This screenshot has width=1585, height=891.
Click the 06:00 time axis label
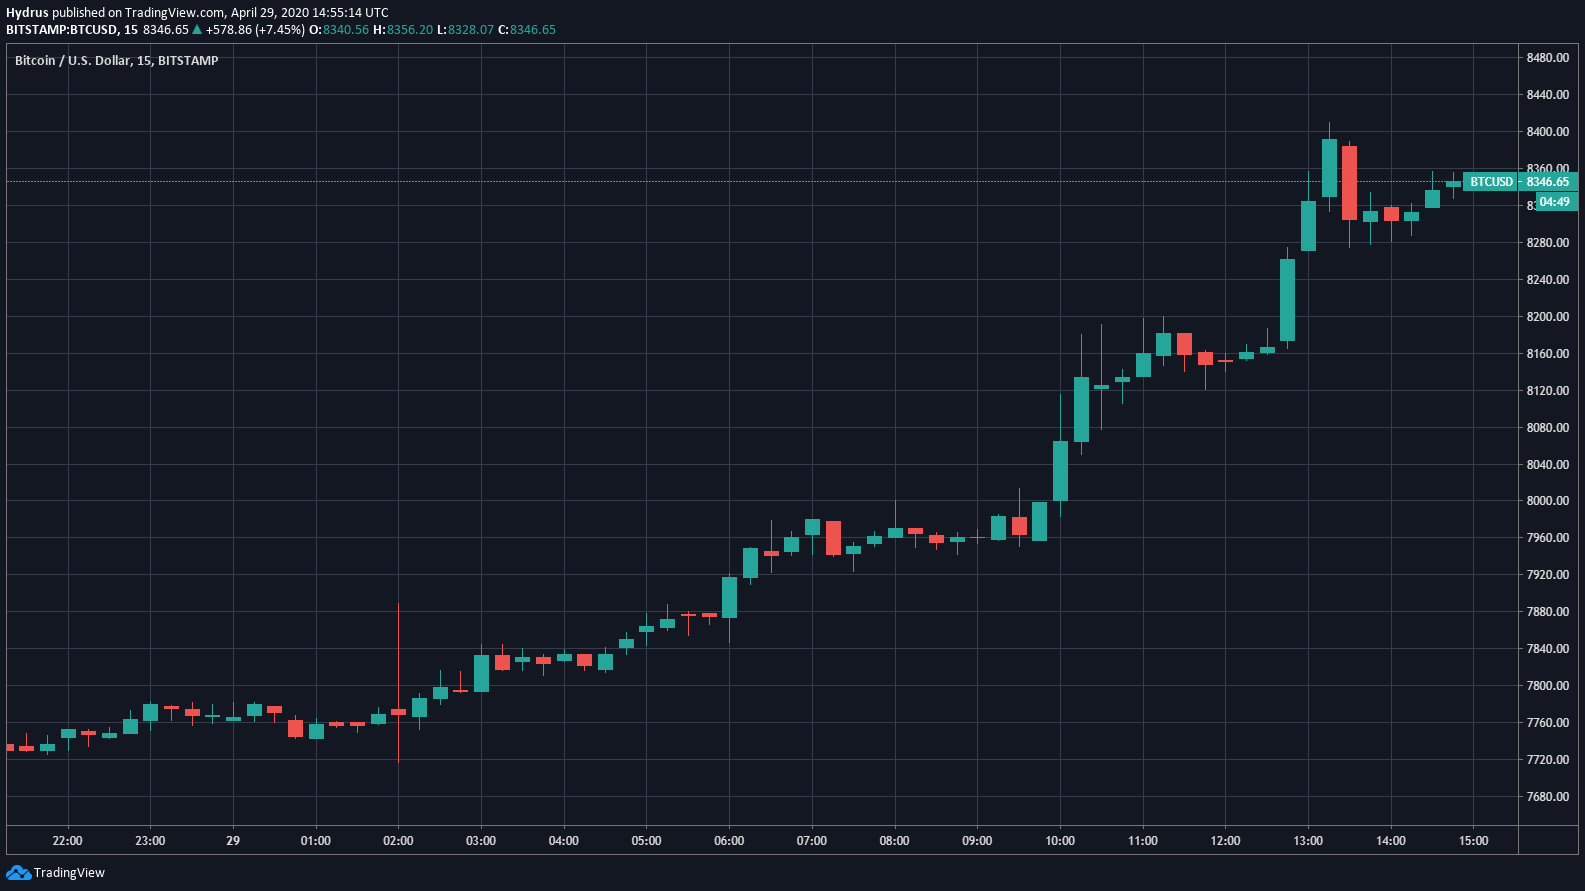tap(729, 841)
